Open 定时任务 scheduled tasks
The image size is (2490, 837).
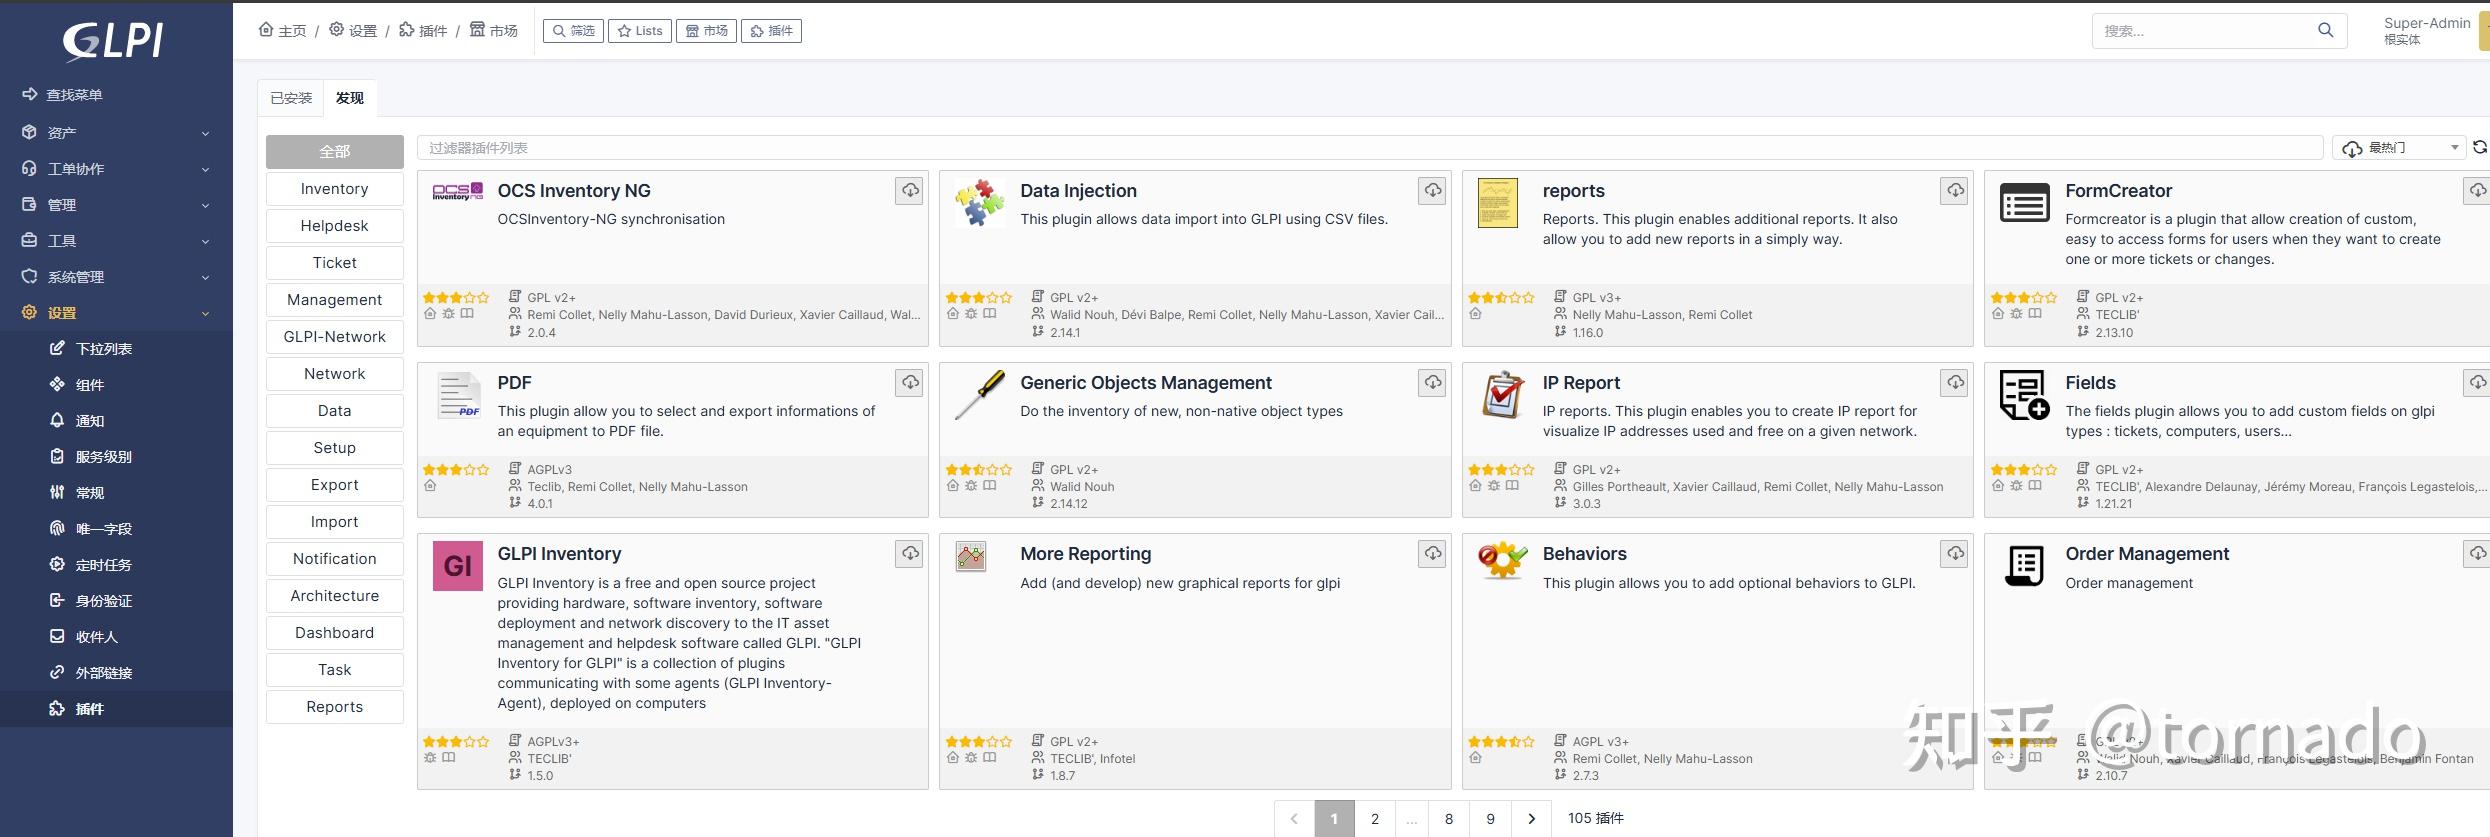(104, 565)
